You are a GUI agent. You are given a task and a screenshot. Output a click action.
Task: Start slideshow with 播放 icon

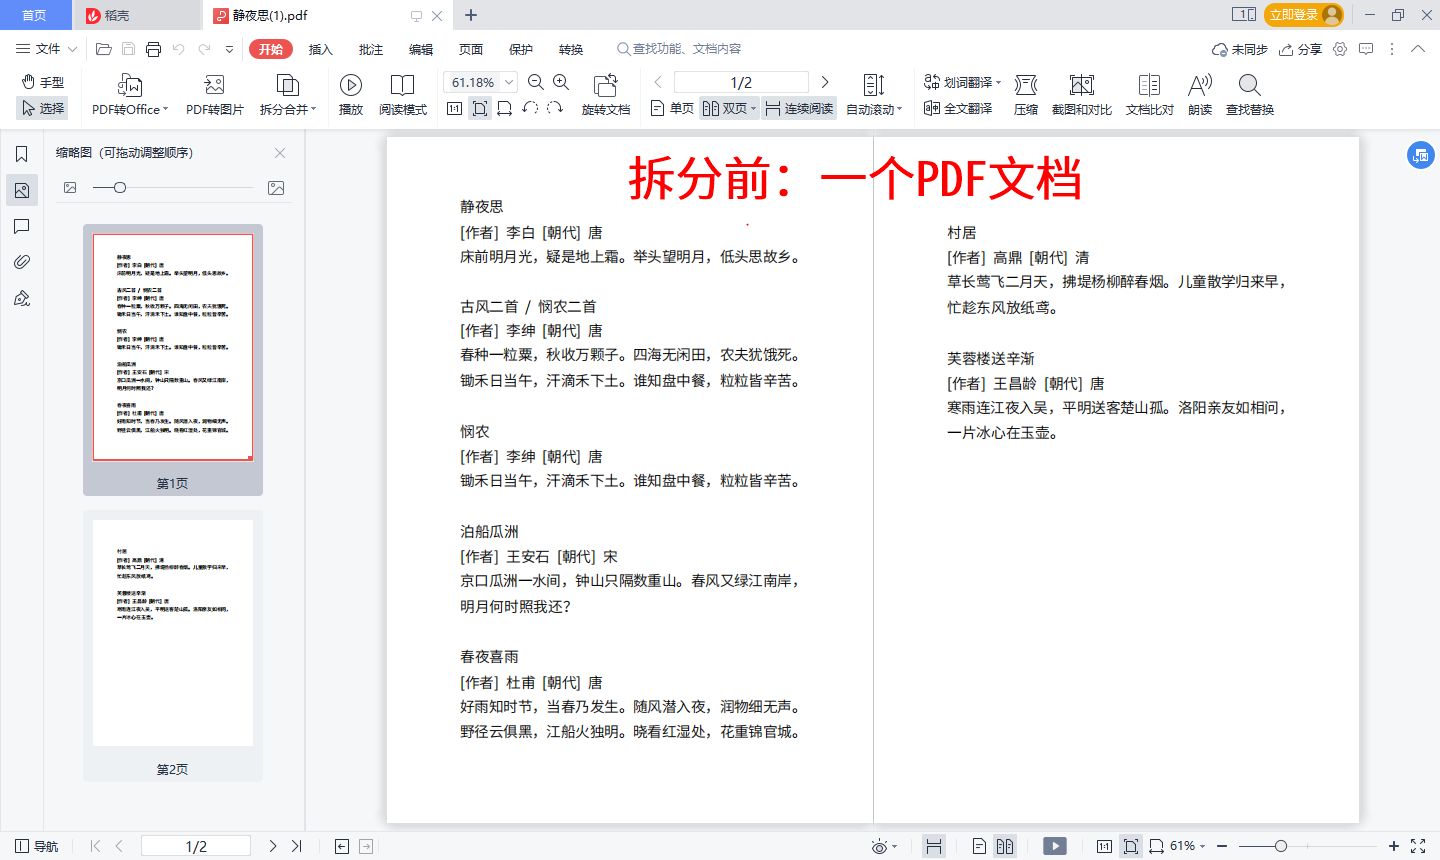point(351,96)
